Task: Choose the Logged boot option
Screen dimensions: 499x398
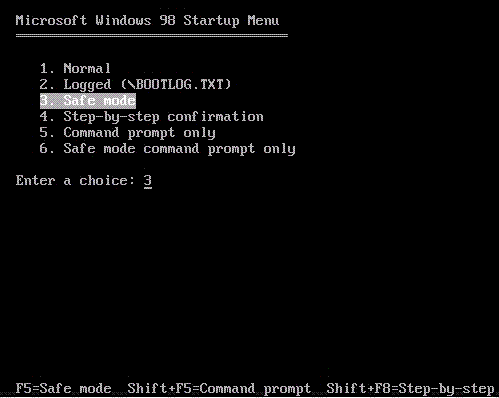Action: click(x=135, y=85)
